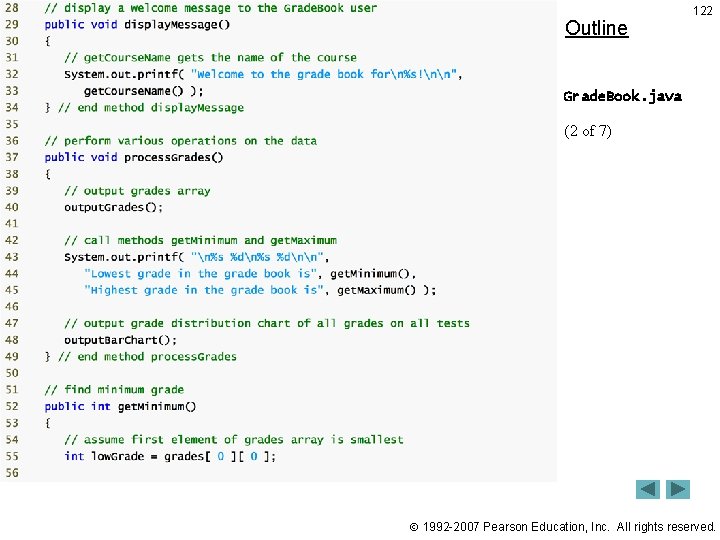The image size is (720, 540).
Task: Click line number 37
Action: point(12,157)
